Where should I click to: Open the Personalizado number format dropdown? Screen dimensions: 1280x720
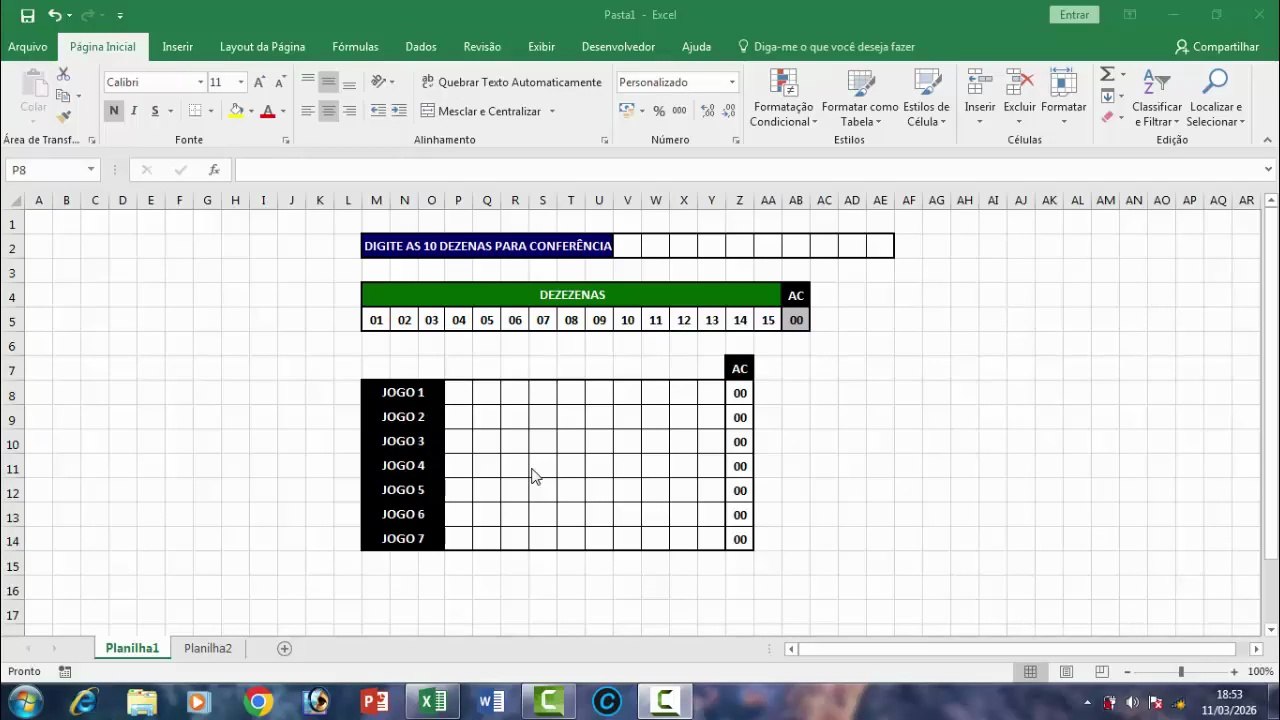pyautogui.click(x=732, y=82)
